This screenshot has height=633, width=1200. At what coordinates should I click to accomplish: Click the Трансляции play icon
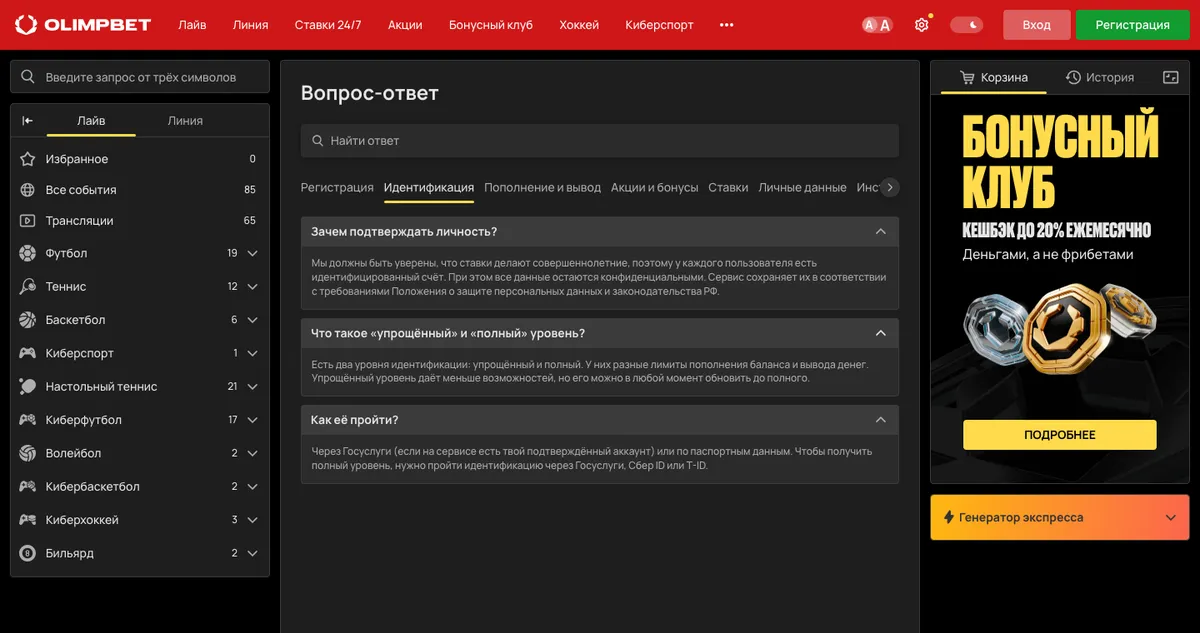pos(28,220)
